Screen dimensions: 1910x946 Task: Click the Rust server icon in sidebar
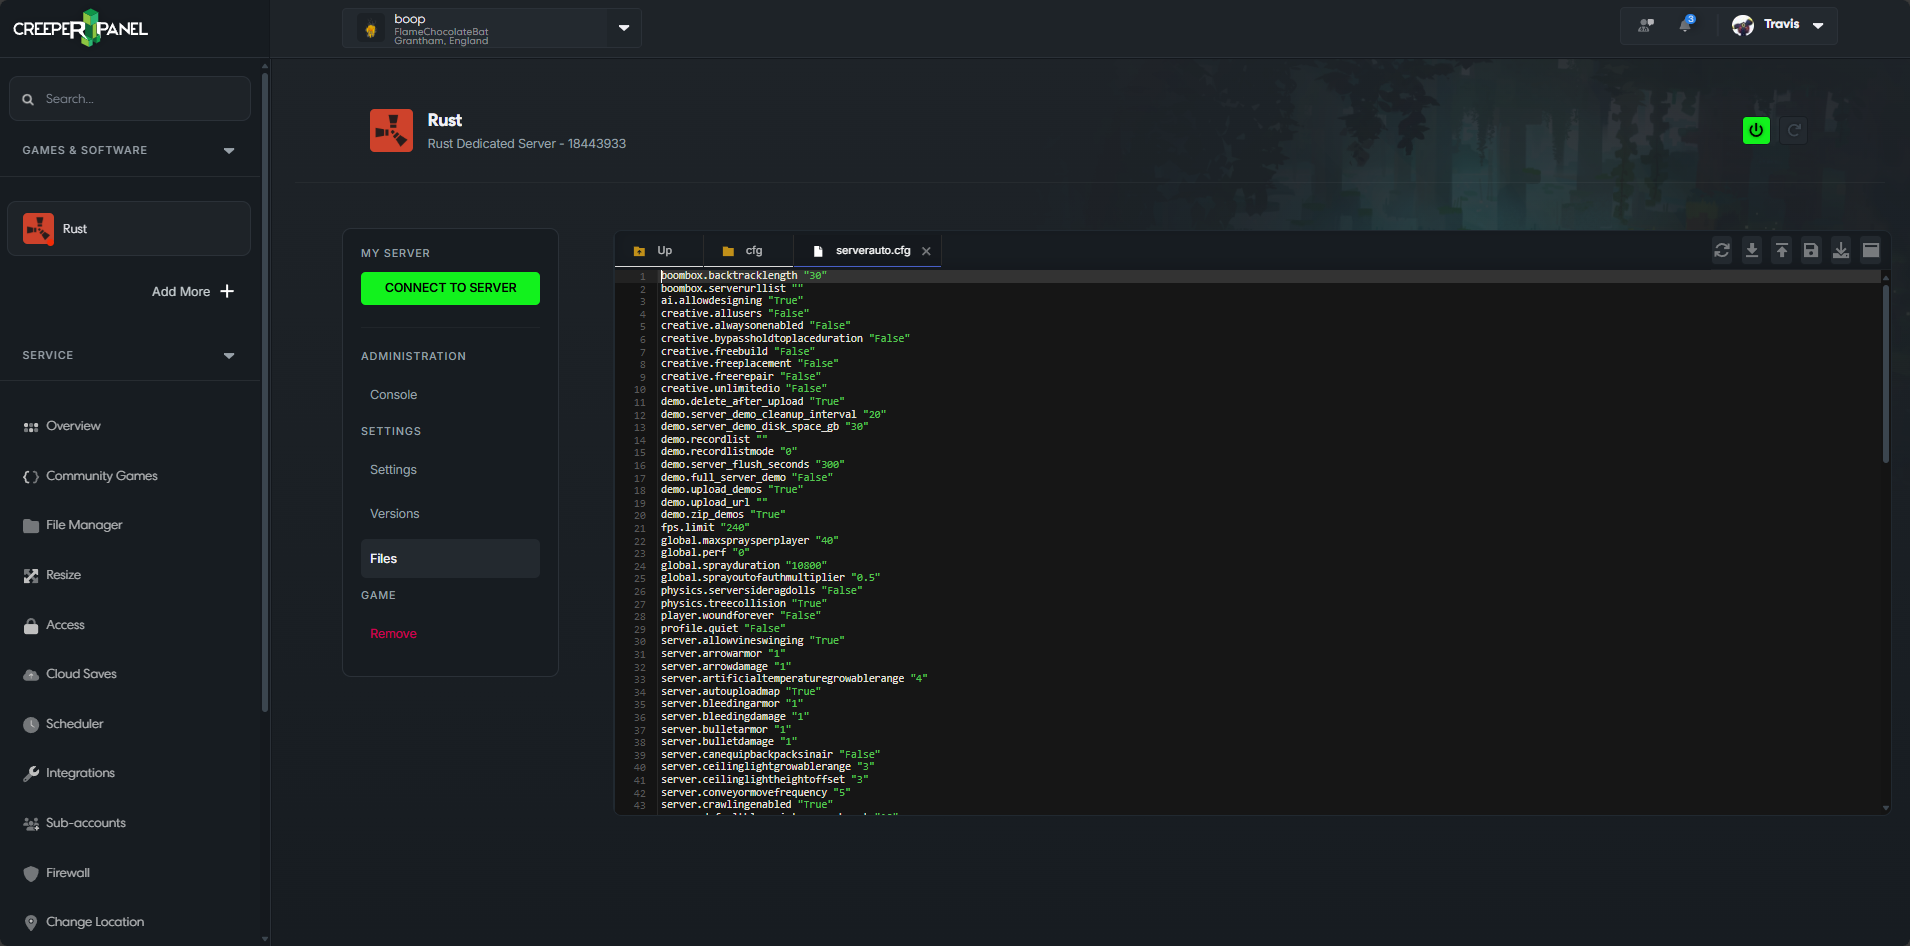click(38, 228)
